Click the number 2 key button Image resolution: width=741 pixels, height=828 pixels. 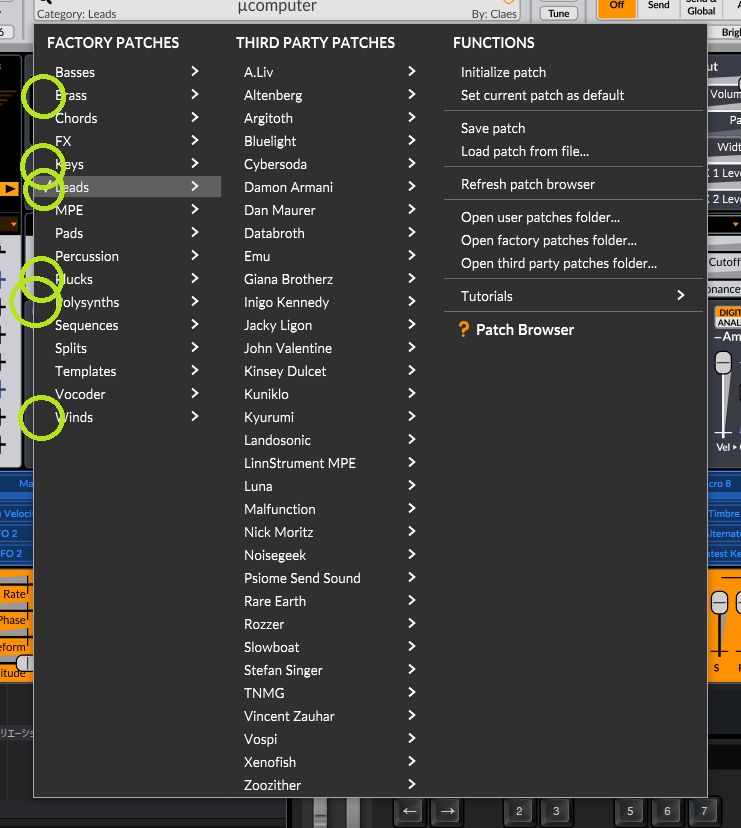point(519,811)
